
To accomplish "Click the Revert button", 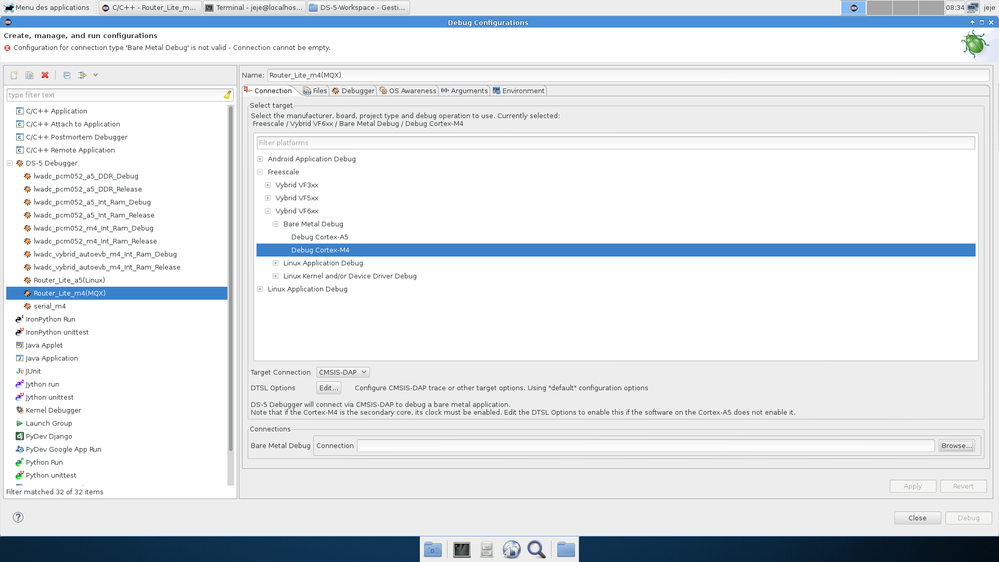I will [963, 486].
